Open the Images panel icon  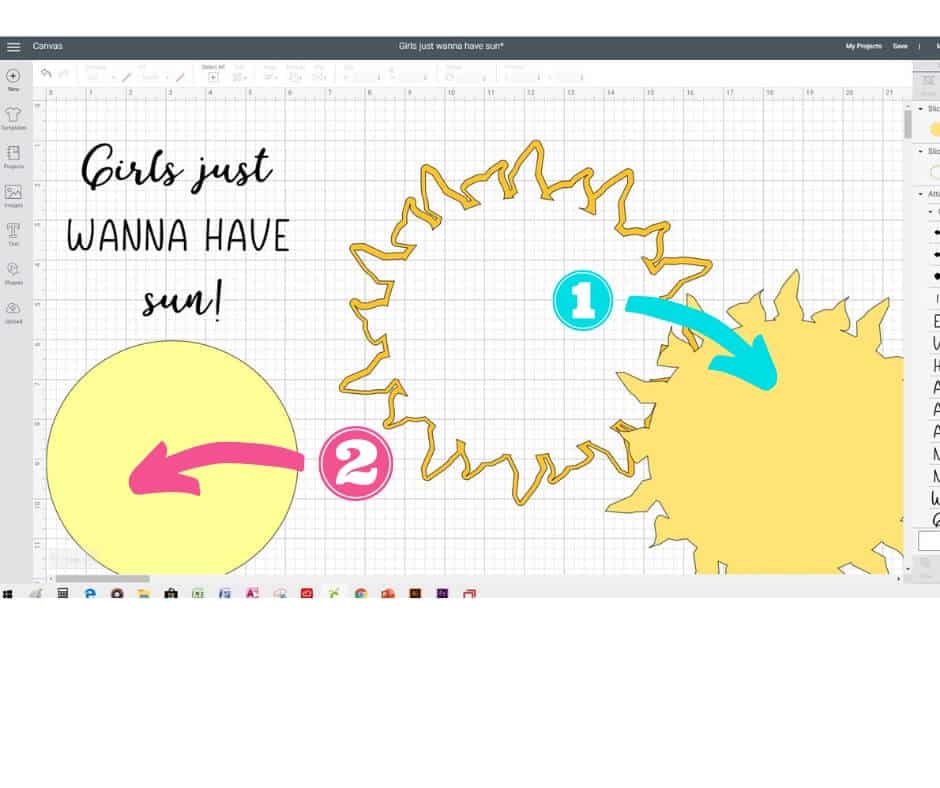pos(13,192)
